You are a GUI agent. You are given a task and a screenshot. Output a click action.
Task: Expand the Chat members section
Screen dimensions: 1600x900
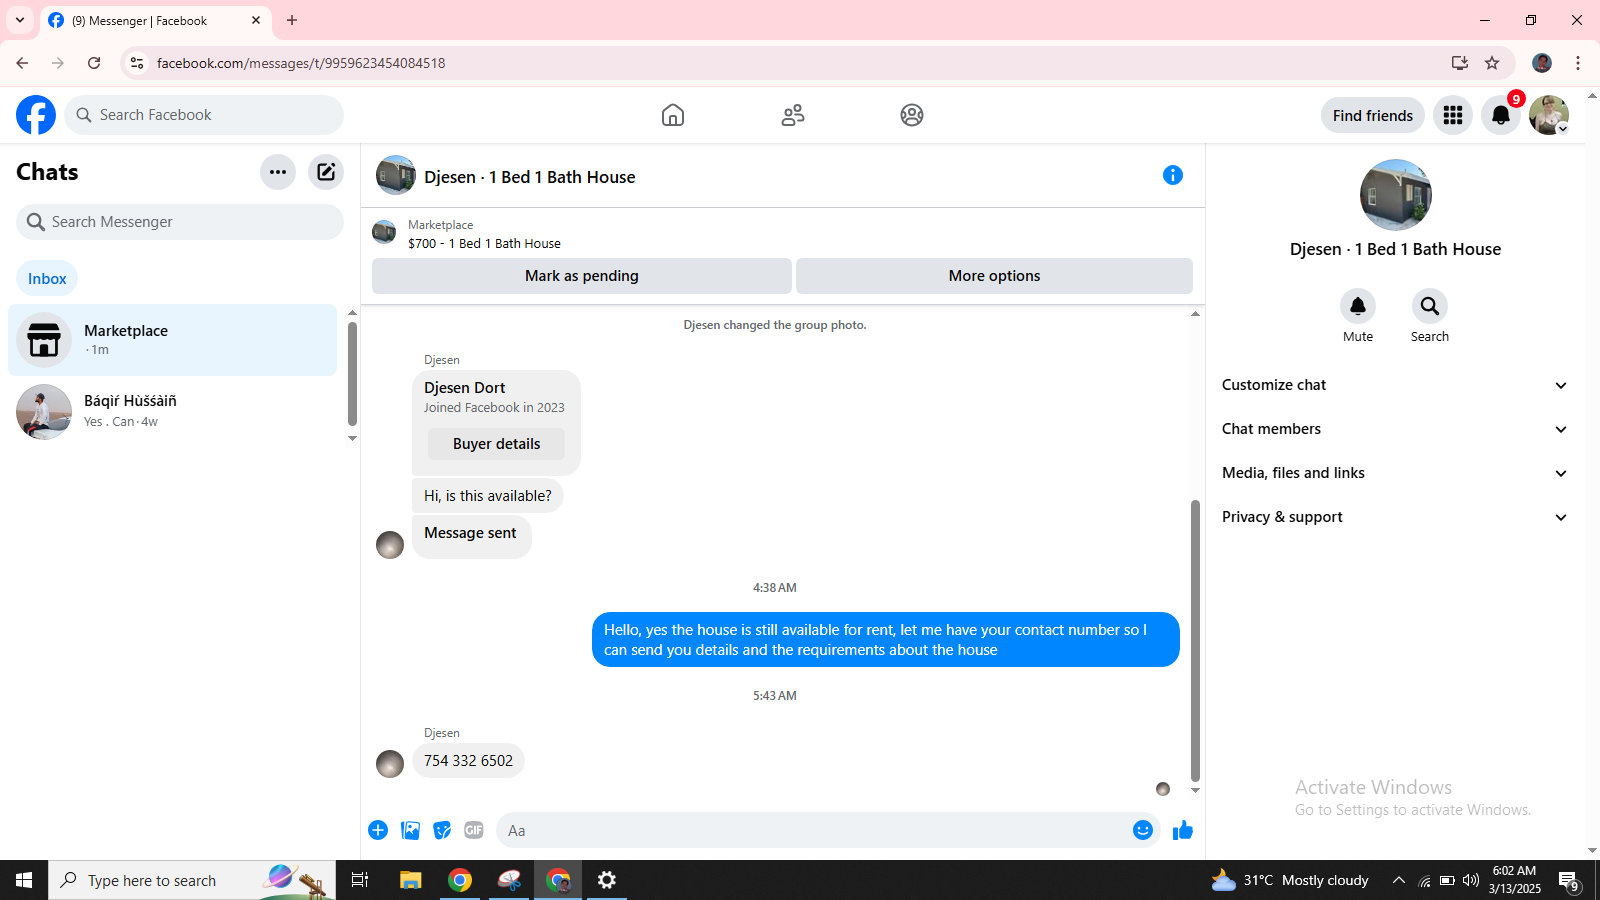coord(1395,429)
